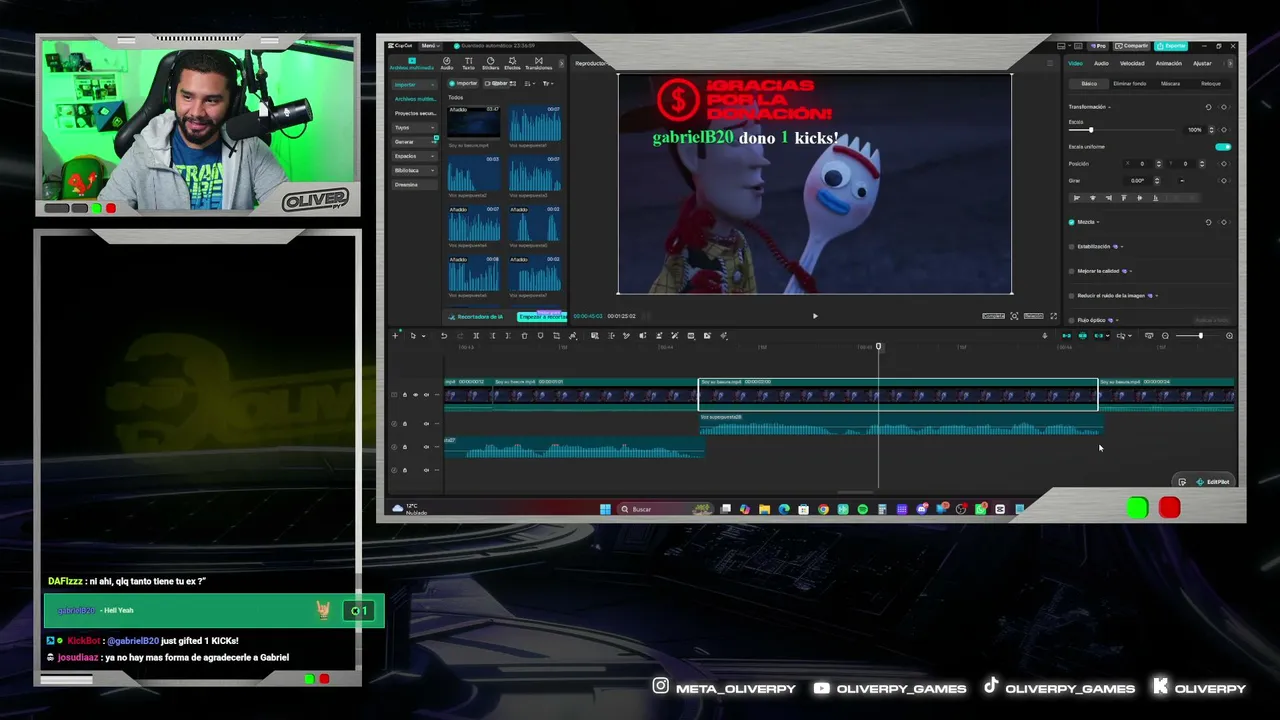Select Archivos multimedia in the sidebar
Image resolution: width=1280 pixels, height=720 pixels.
tap(414, 99)
